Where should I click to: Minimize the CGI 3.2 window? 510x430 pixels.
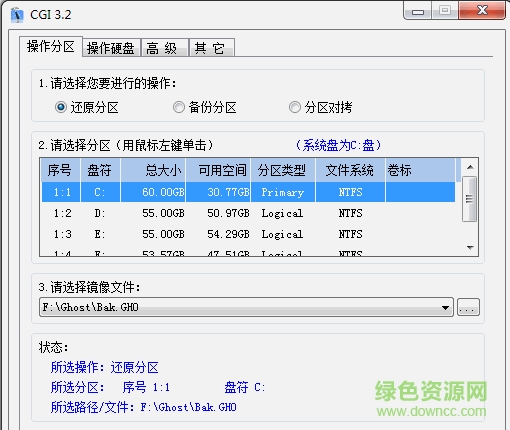[418, 11]
